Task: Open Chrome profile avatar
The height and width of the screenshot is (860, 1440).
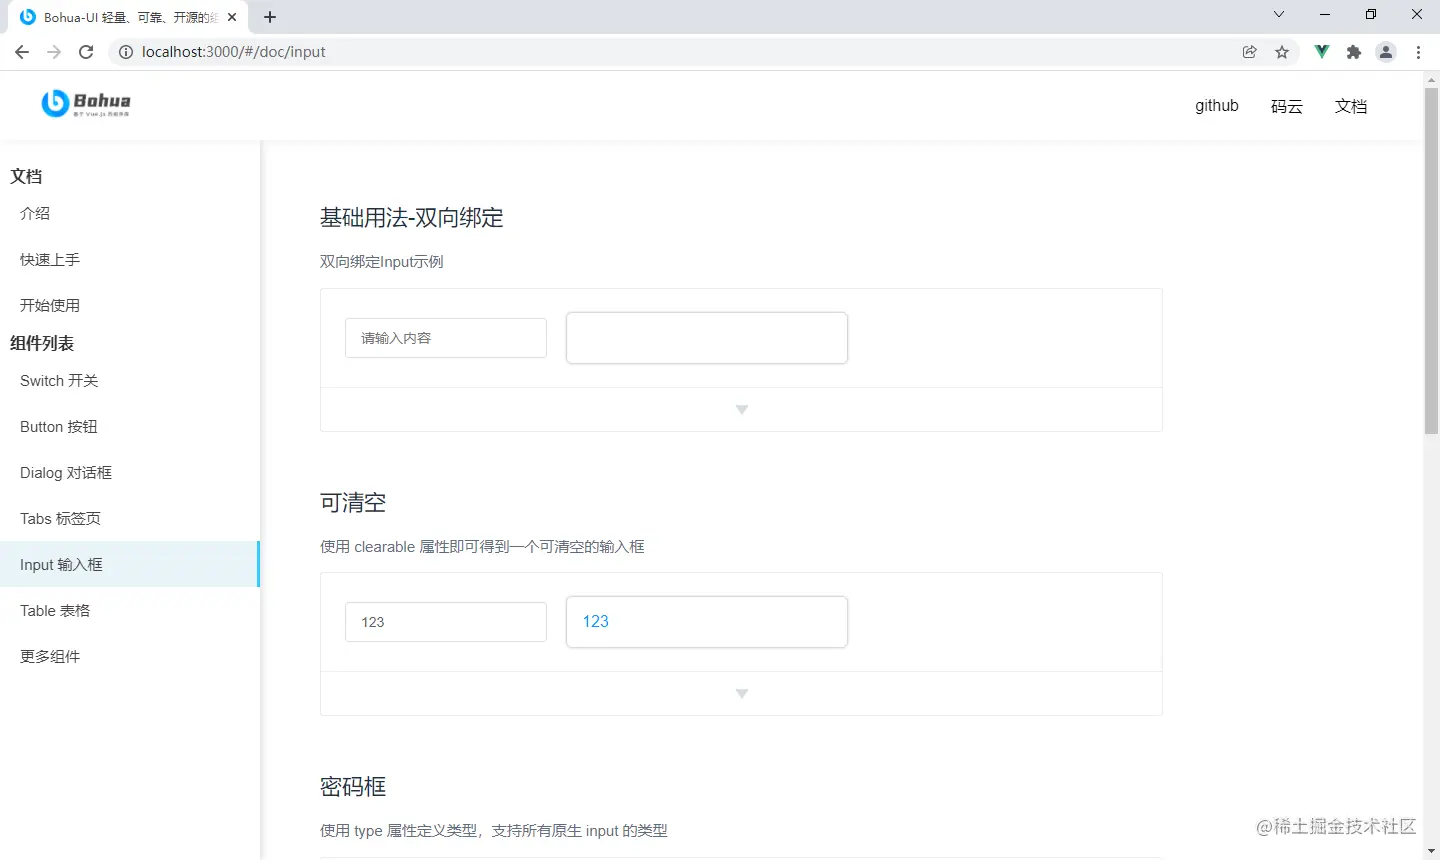Action: point(1386,52)
